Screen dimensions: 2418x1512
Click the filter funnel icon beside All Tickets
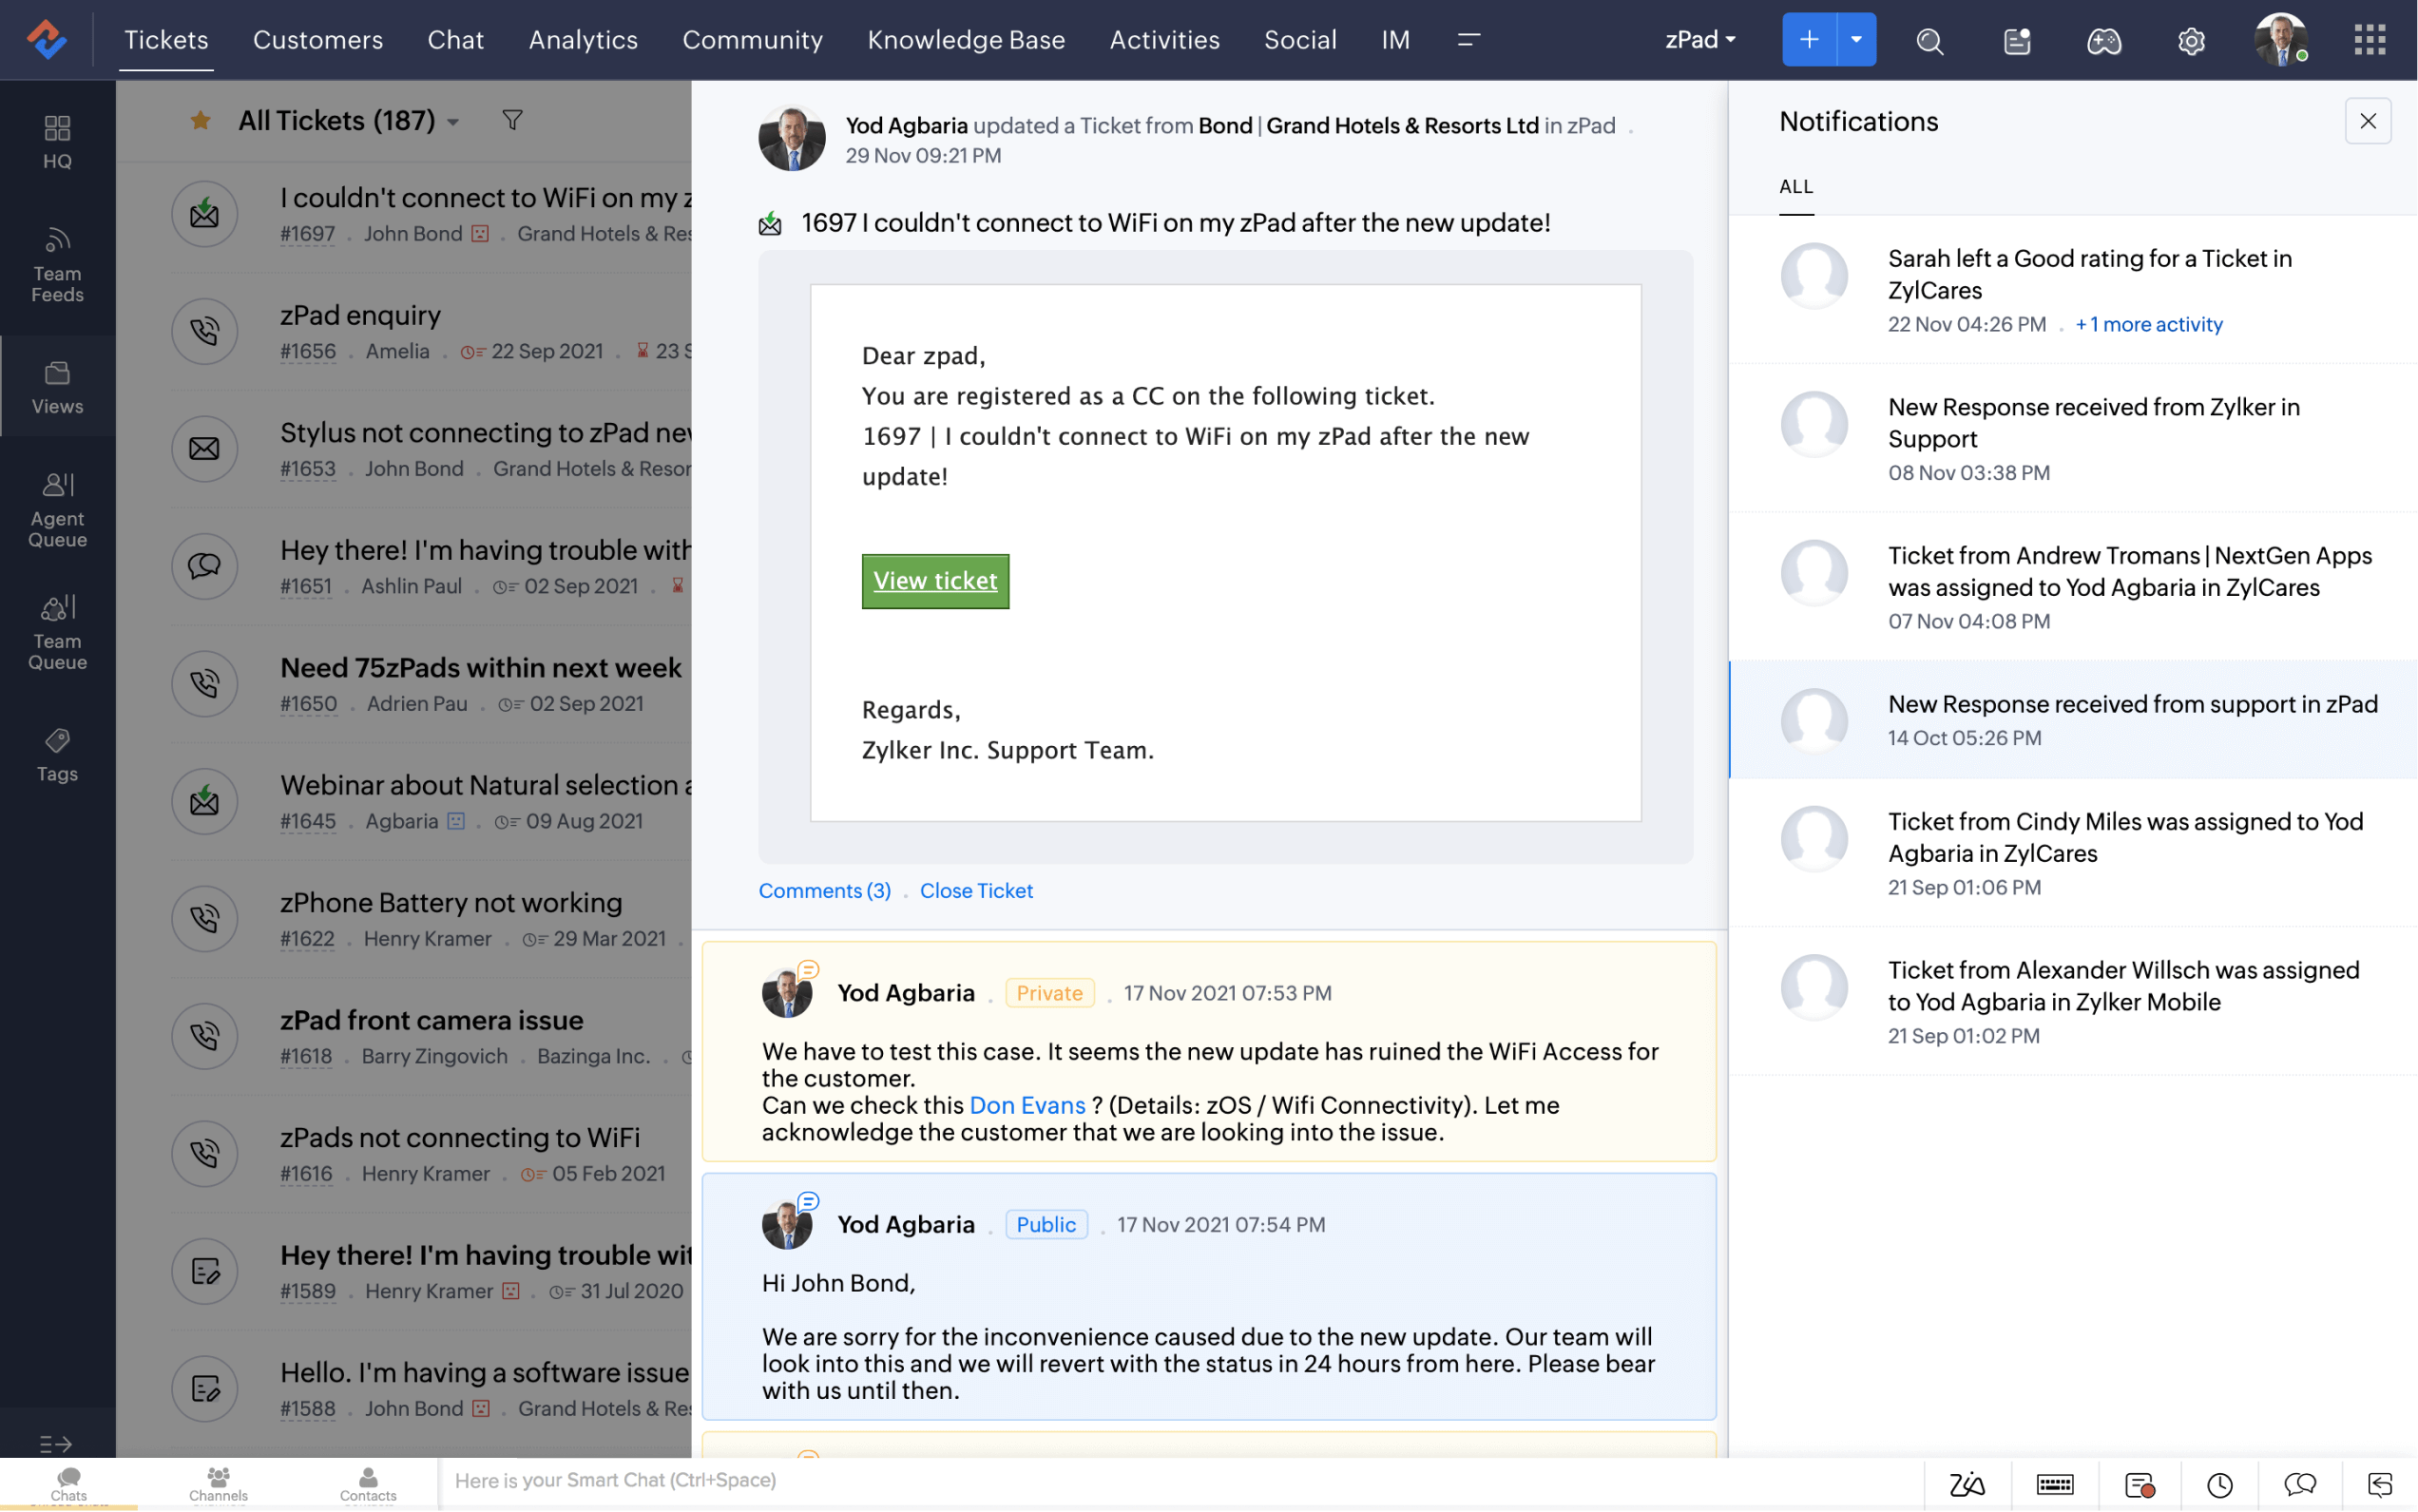point(512,120)
